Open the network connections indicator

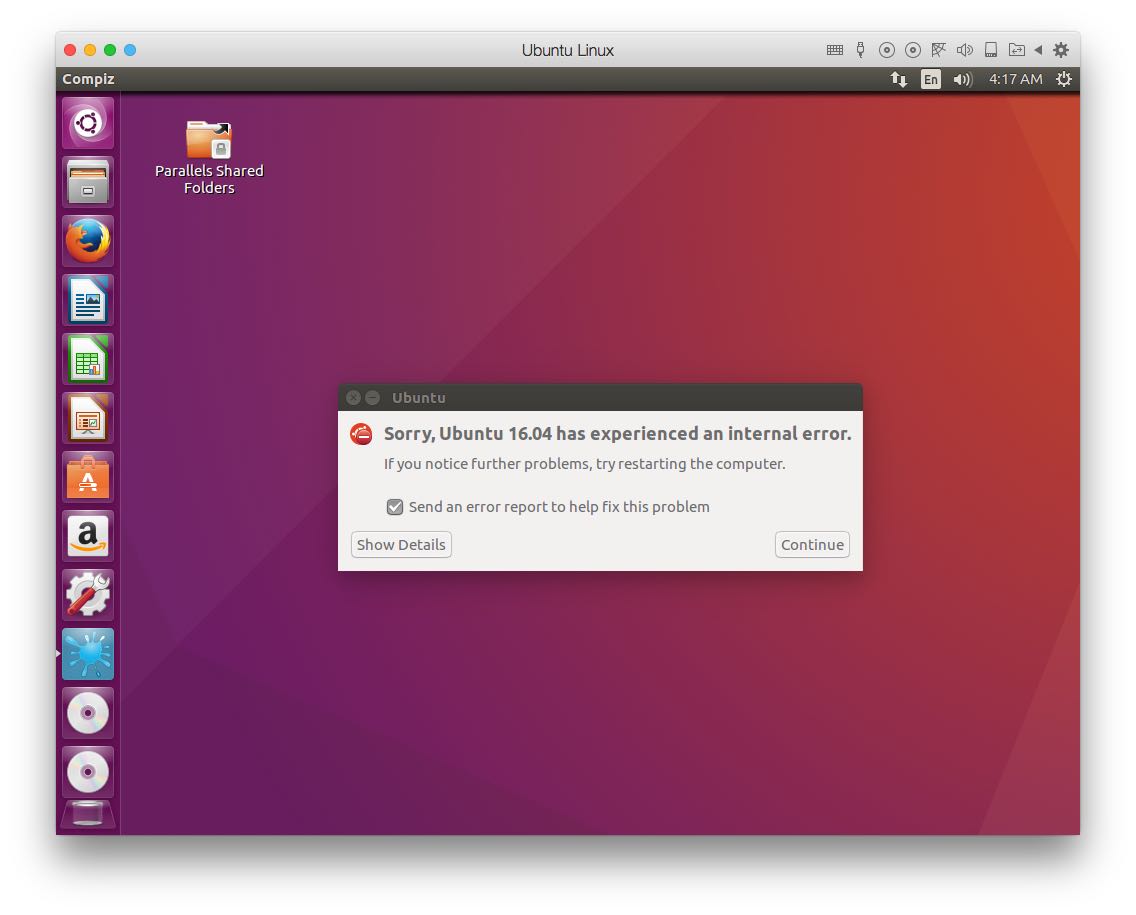point(898,79)
